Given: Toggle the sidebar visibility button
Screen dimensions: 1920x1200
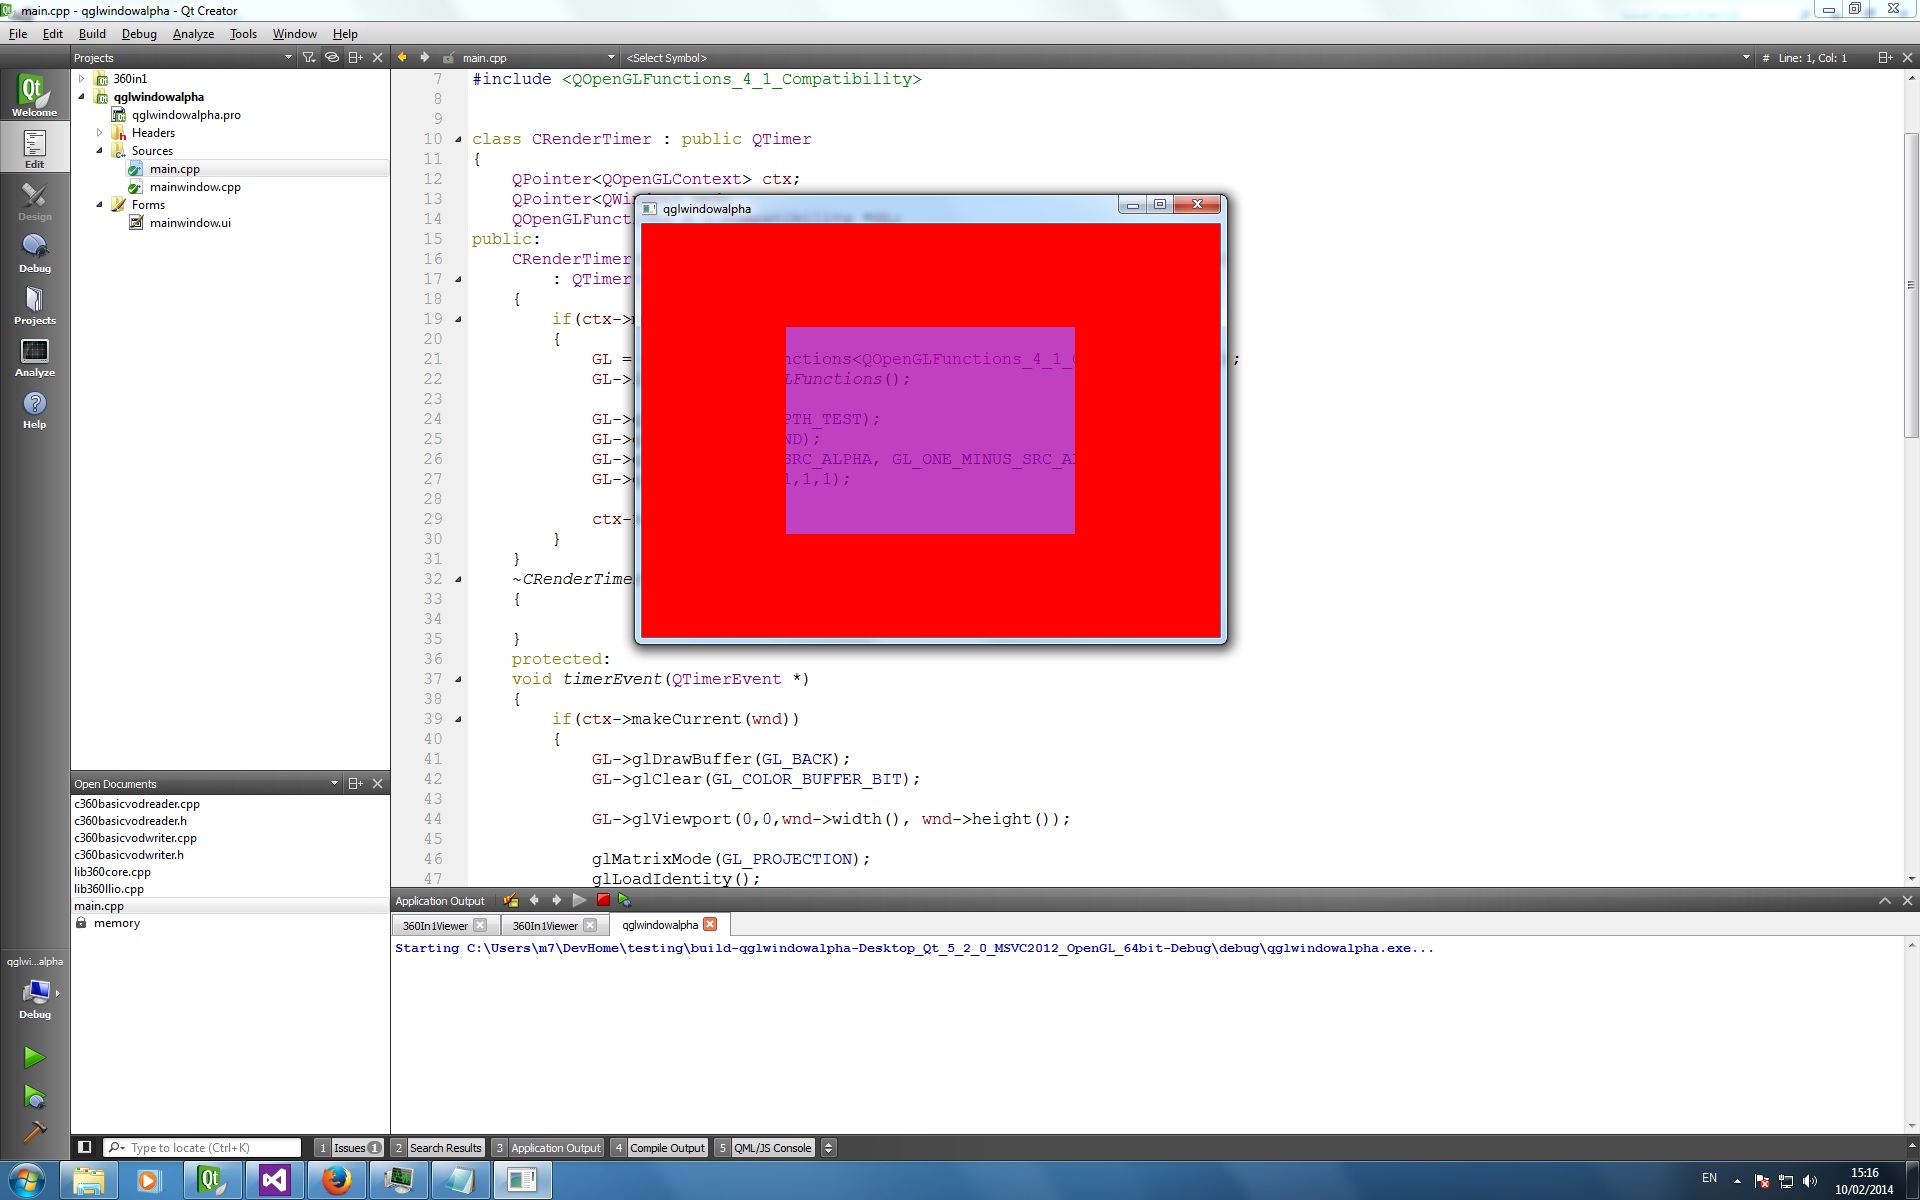Looking at the screenshot, I should 85,1147.
